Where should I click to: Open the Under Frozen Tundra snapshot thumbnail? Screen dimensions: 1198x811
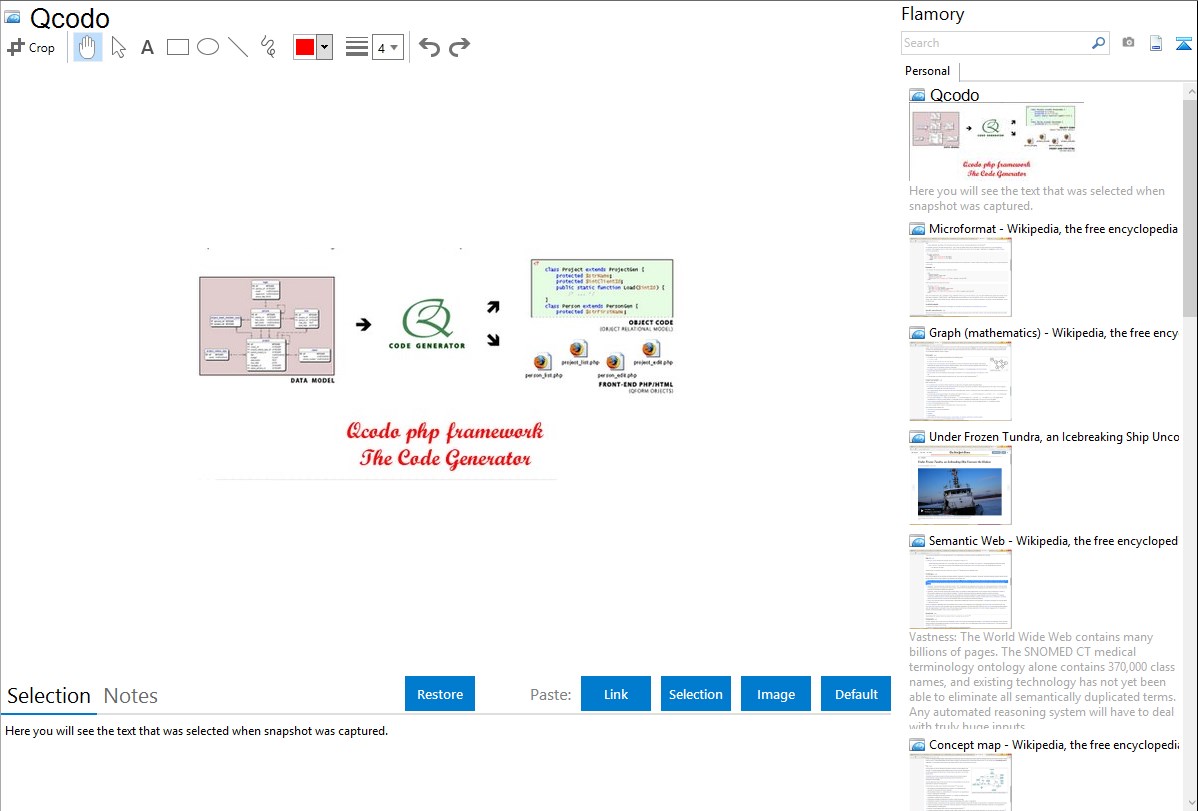960,485
